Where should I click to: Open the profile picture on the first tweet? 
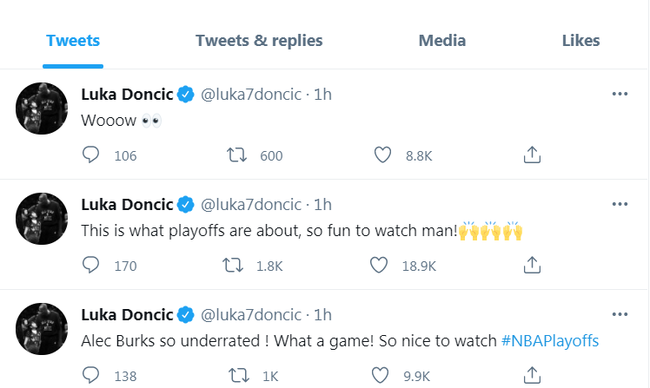[41, 109]
